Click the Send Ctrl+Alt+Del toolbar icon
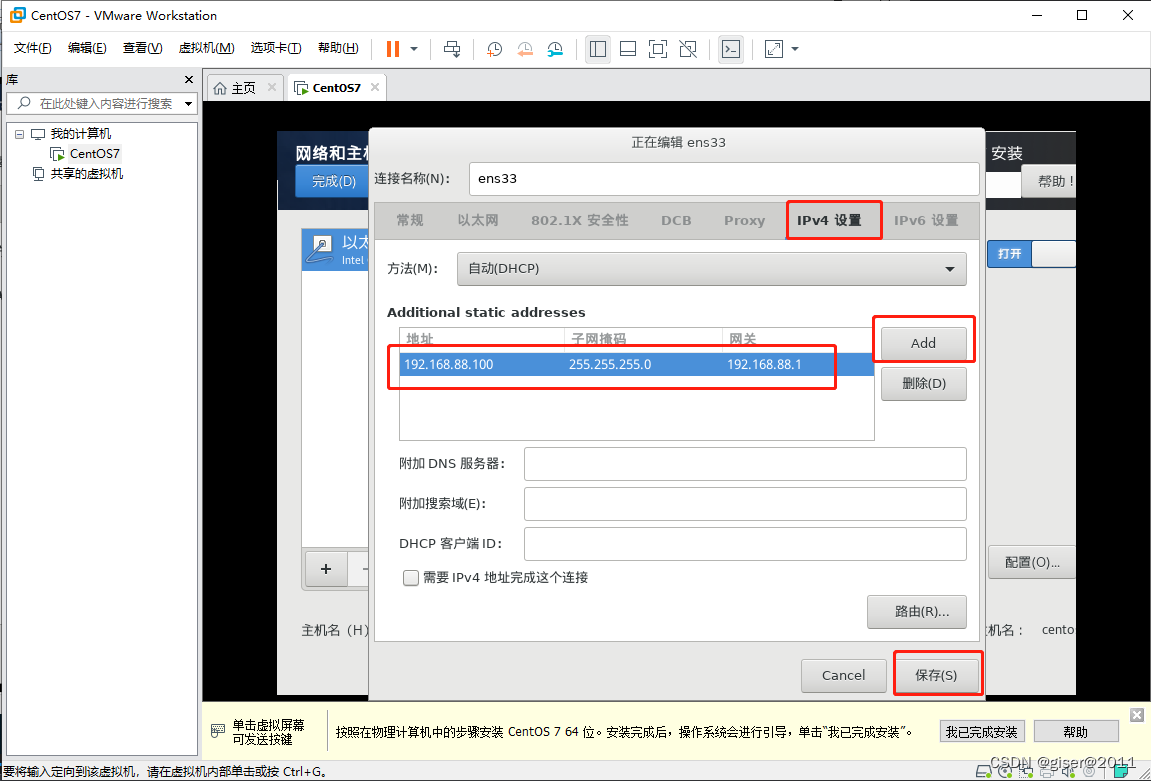 tap(452, 49)
